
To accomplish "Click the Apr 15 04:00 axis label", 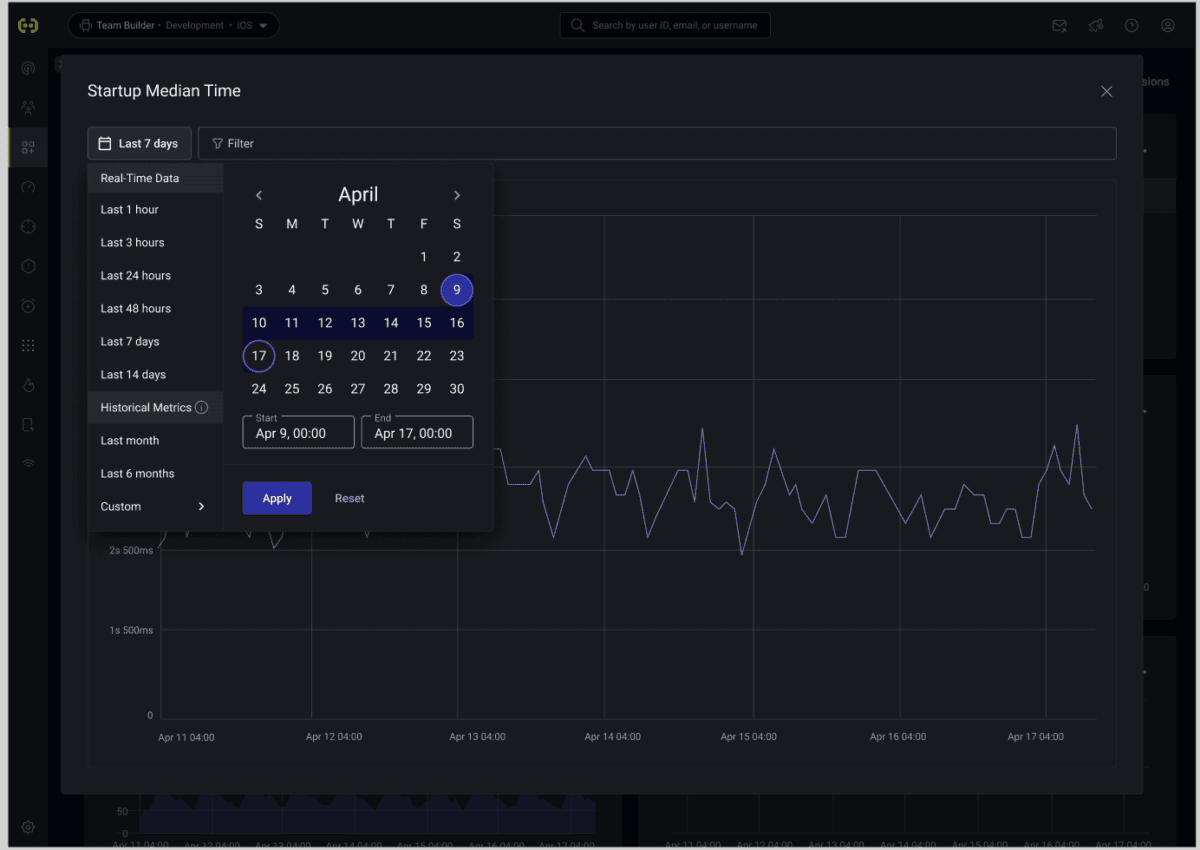I will tap(749, 737).
